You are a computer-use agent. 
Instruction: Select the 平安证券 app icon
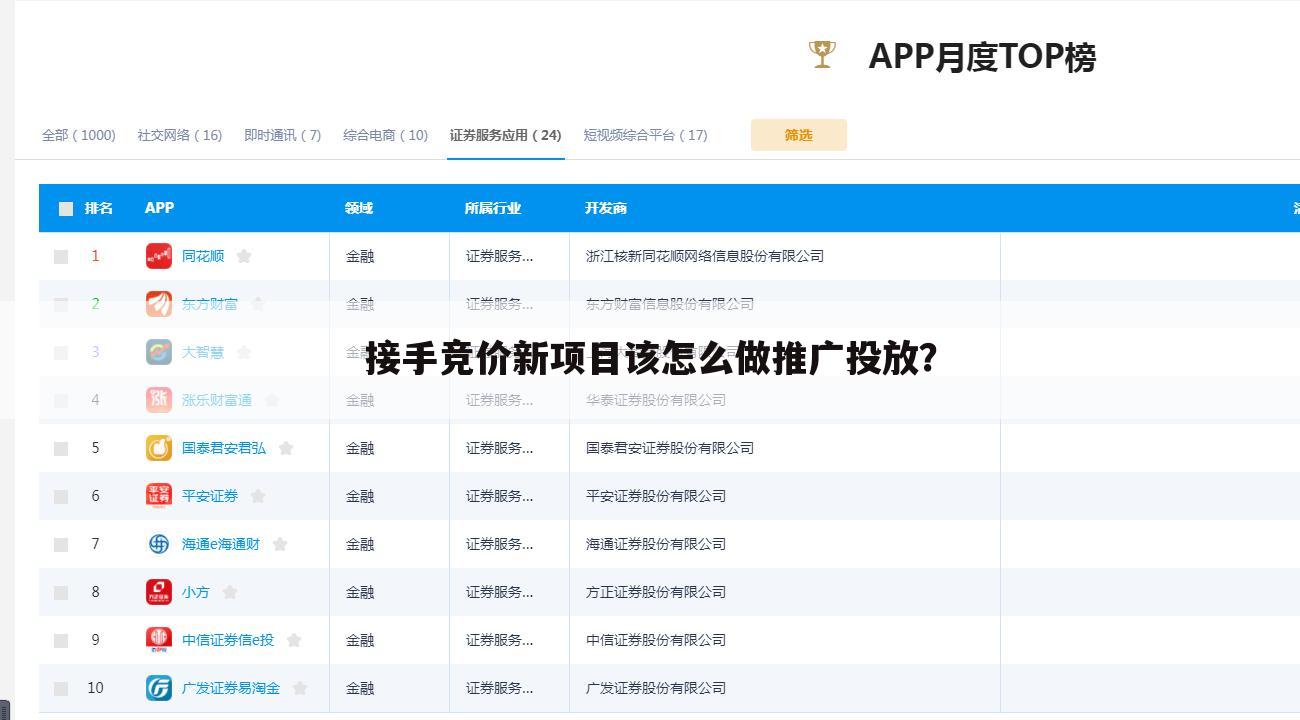click(157, 496)
